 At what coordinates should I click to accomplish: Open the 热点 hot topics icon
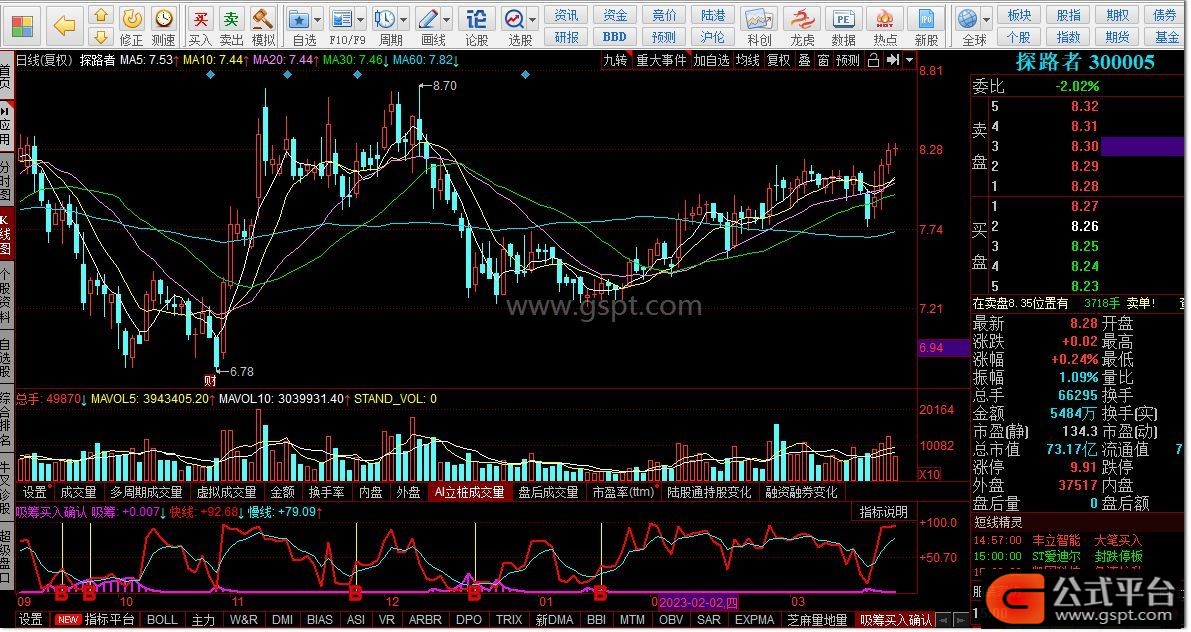(884, 26)
